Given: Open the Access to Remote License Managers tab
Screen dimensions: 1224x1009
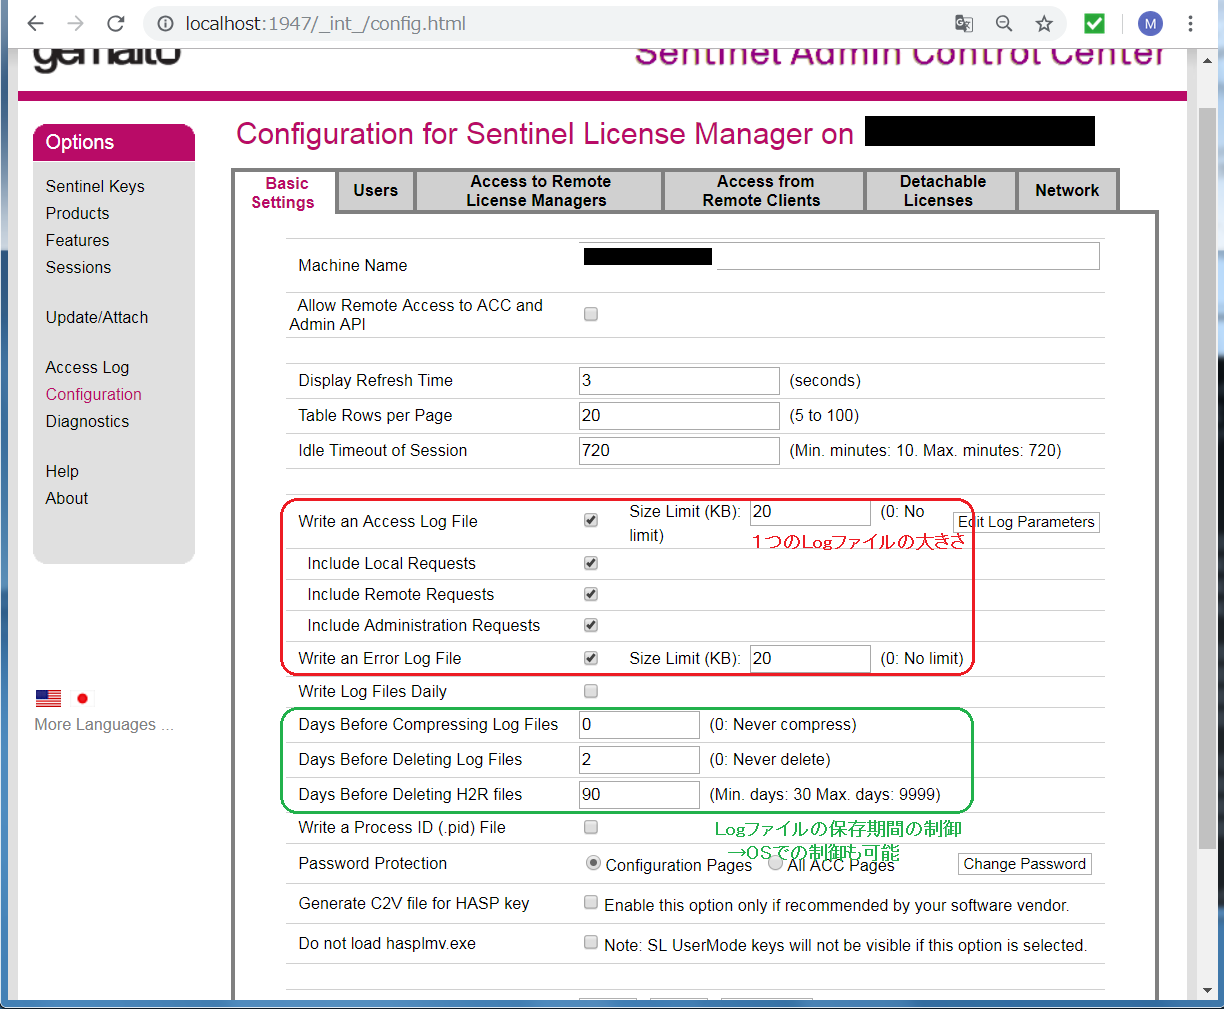Looking at the screenshot, I should [539, 190].
